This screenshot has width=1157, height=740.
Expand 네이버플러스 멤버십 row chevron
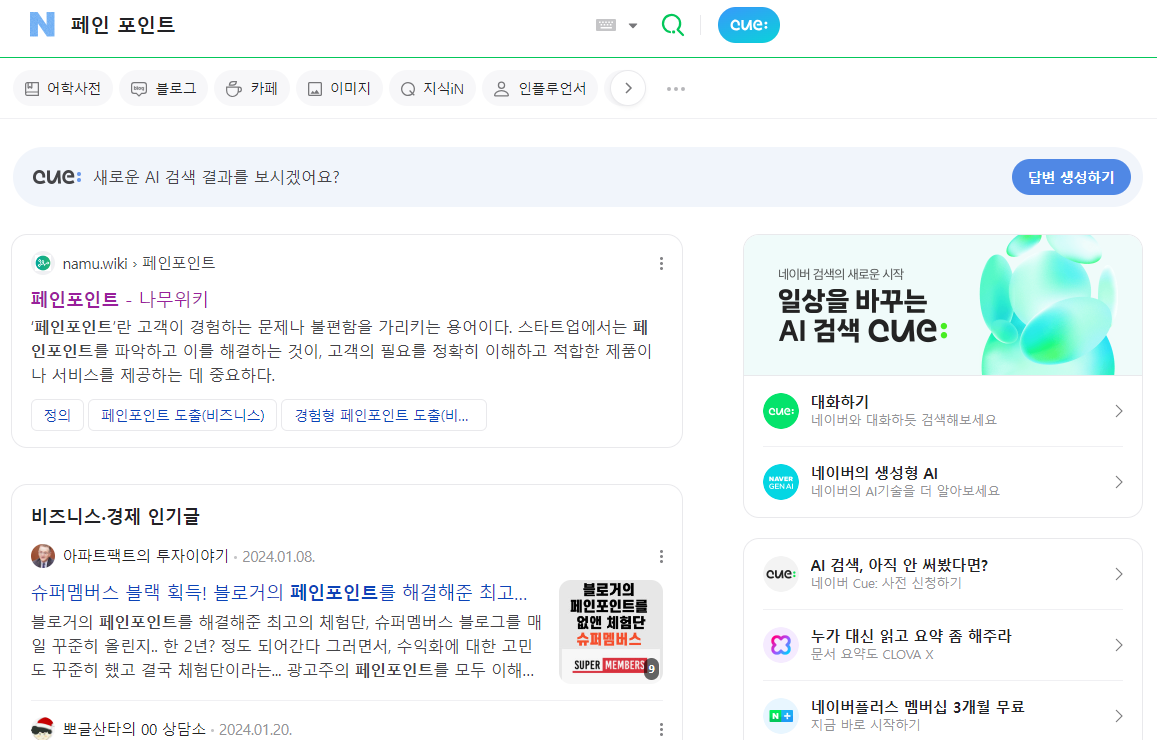point(1119,716)
